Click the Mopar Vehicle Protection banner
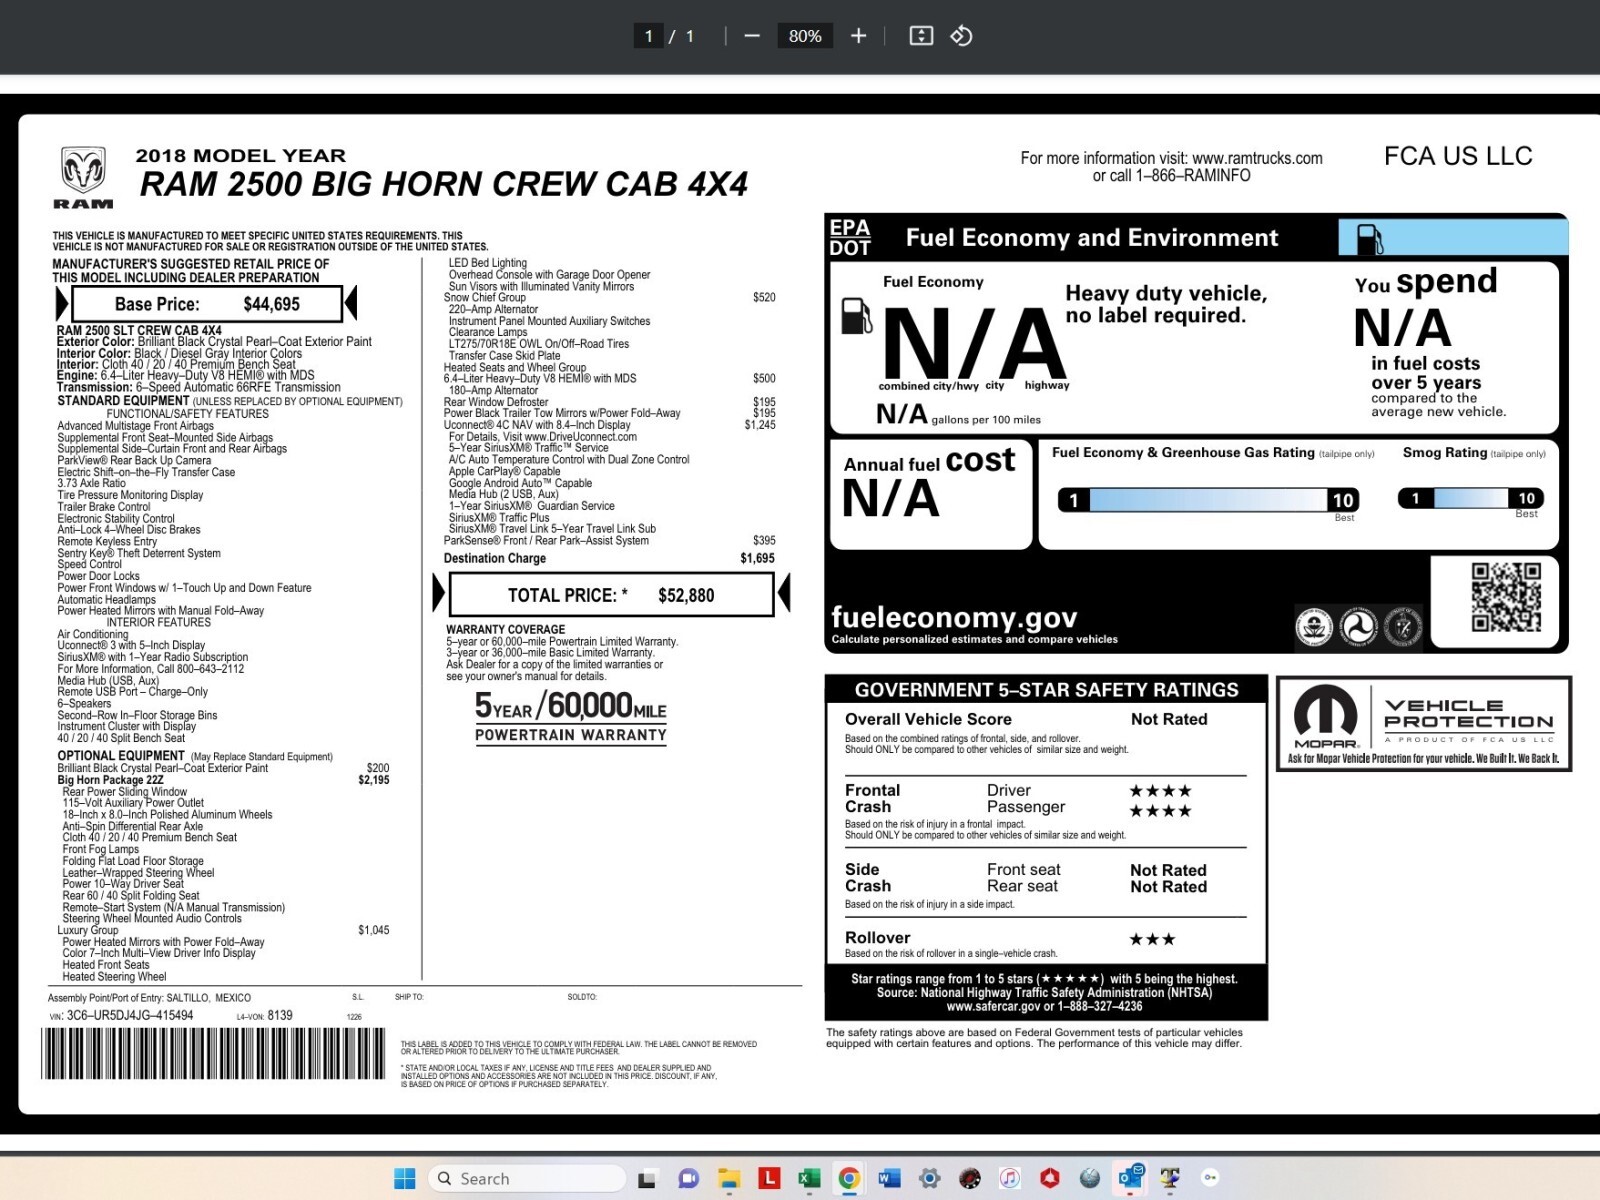Screen dimensions: 1600x1200 tap(1423, 724)
